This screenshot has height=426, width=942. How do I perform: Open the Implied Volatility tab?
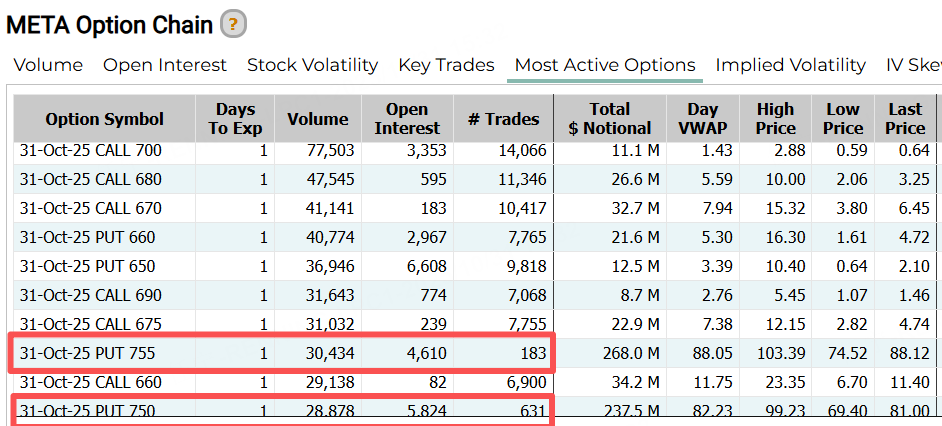(790, 65)
